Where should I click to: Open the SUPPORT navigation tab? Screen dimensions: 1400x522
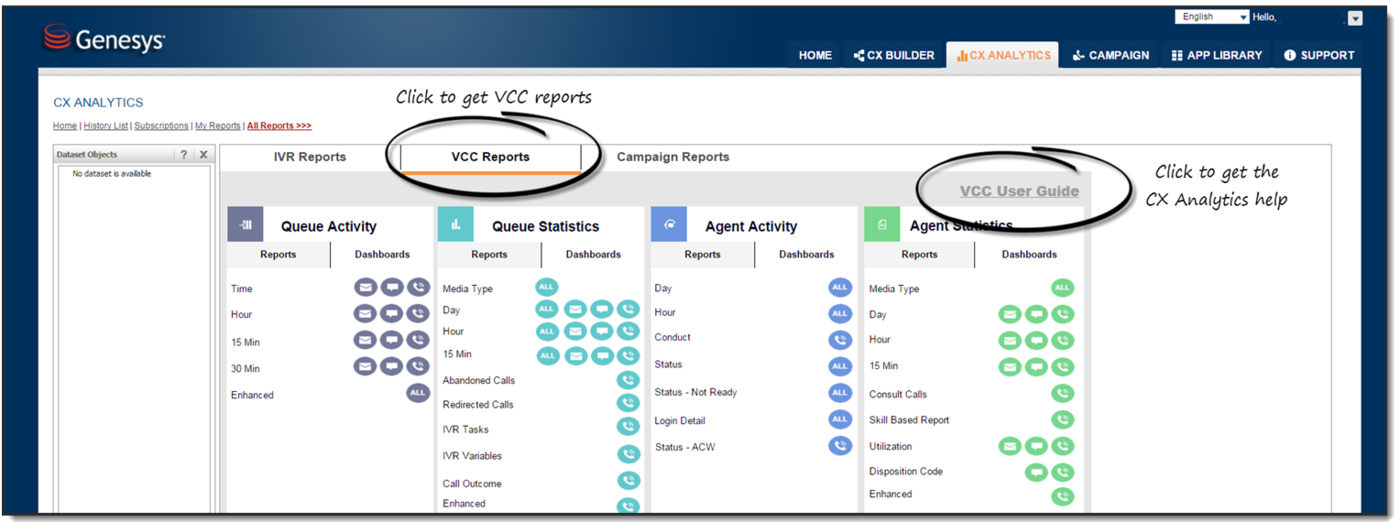[1319, 56]
